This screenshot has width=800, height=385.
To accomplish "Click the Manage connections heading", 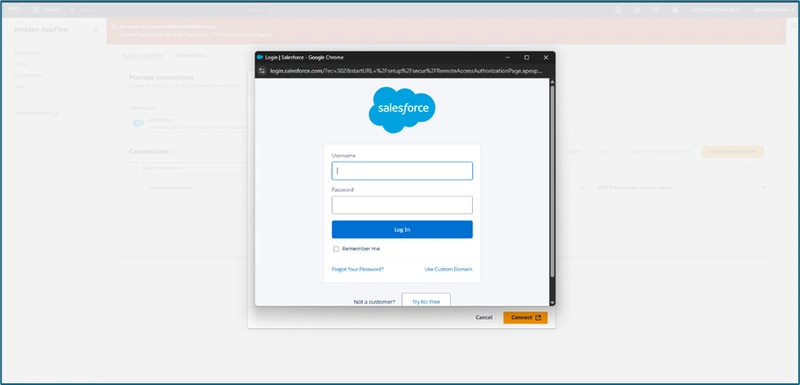I will click(x=161, y=78).
